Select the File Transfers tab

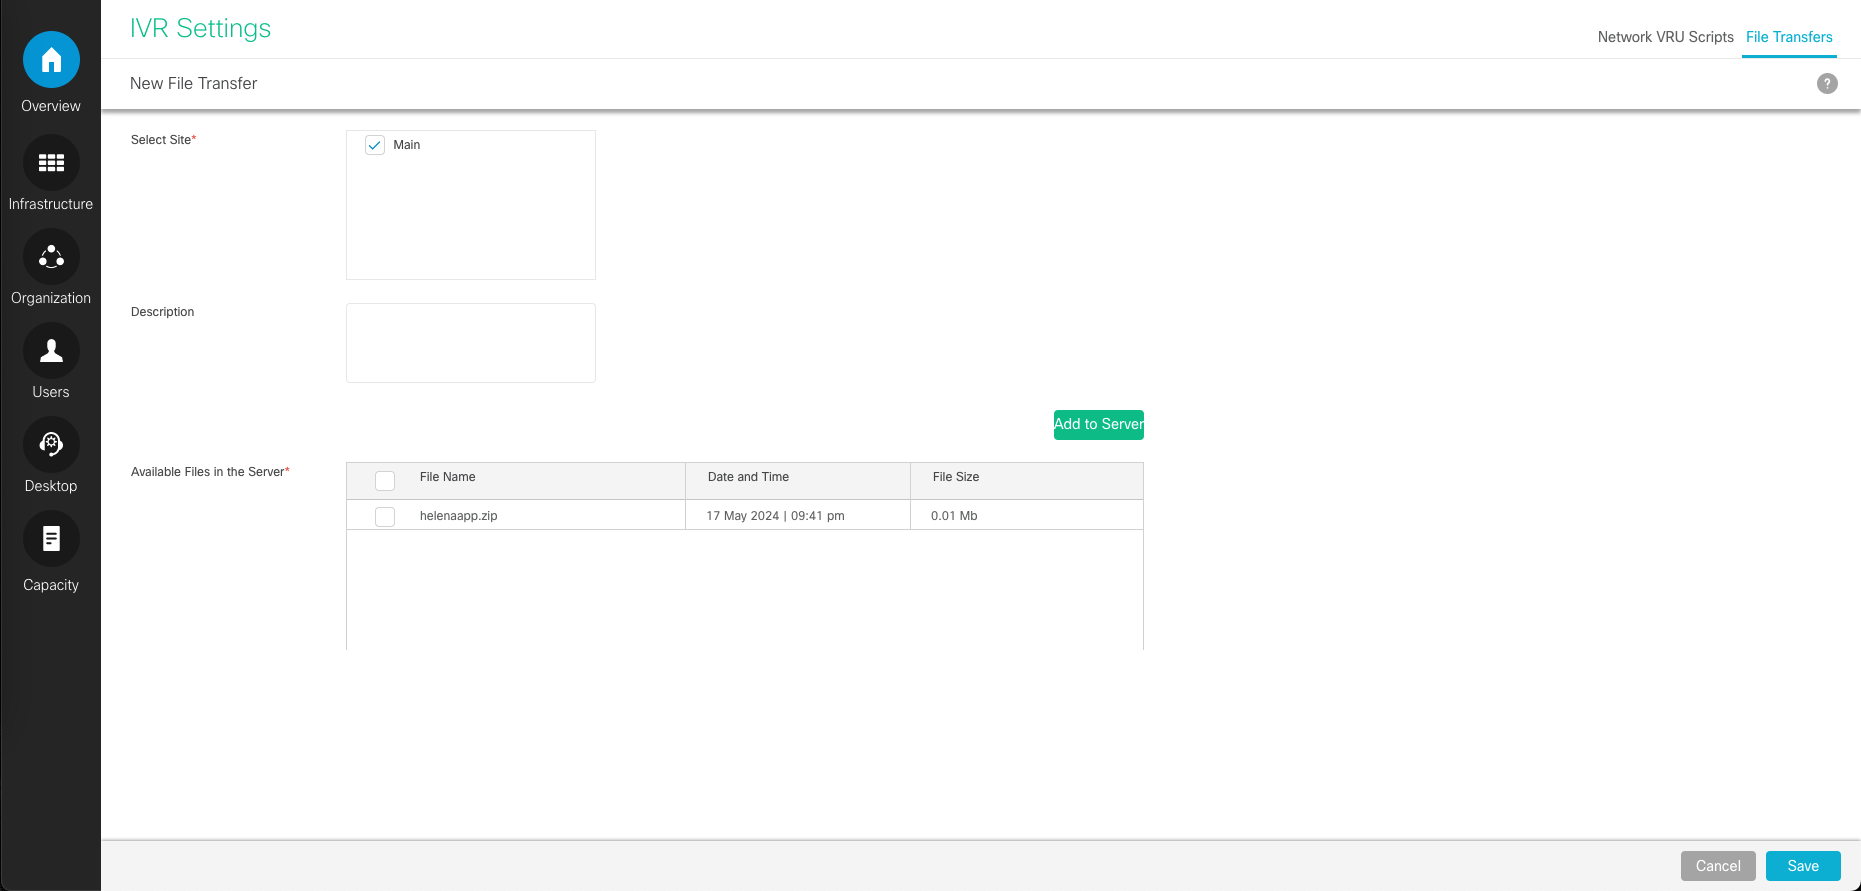1789,37
